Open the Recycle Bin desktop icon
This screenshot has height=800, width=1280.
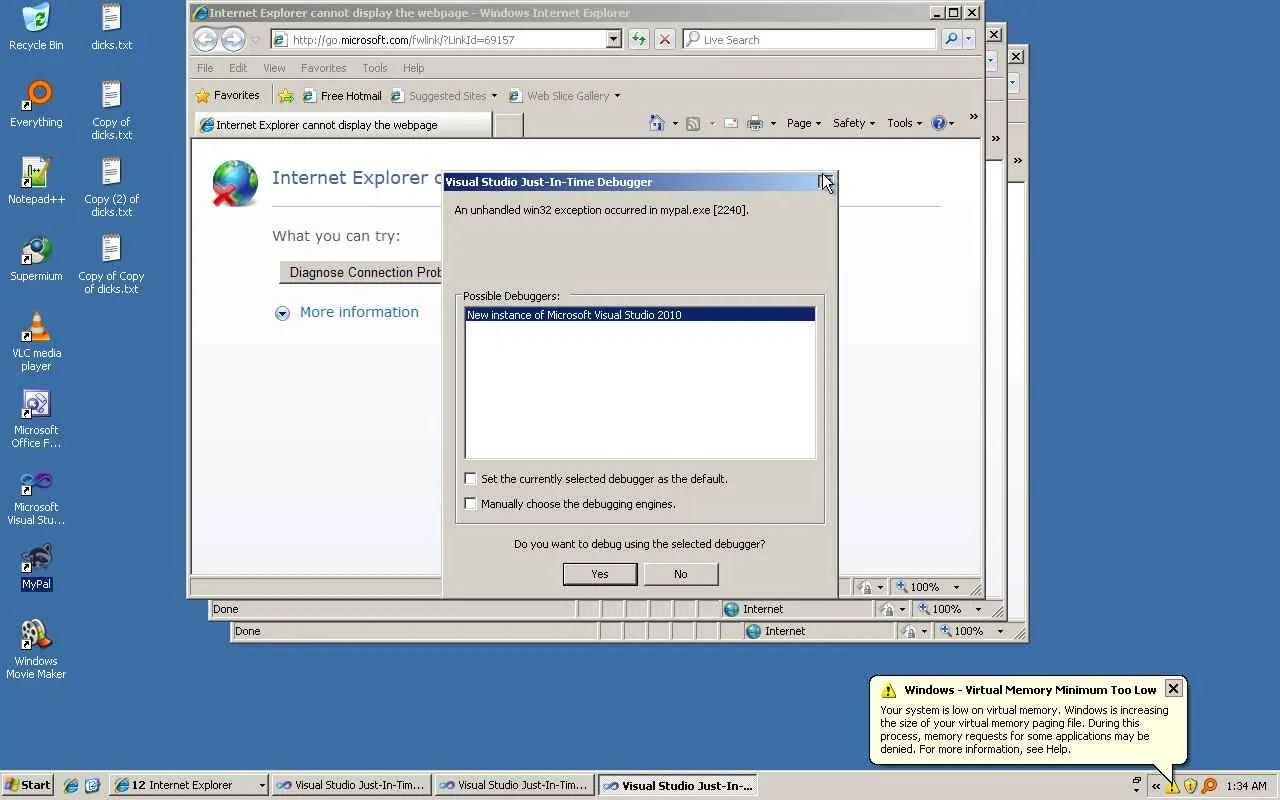point(36,26)
